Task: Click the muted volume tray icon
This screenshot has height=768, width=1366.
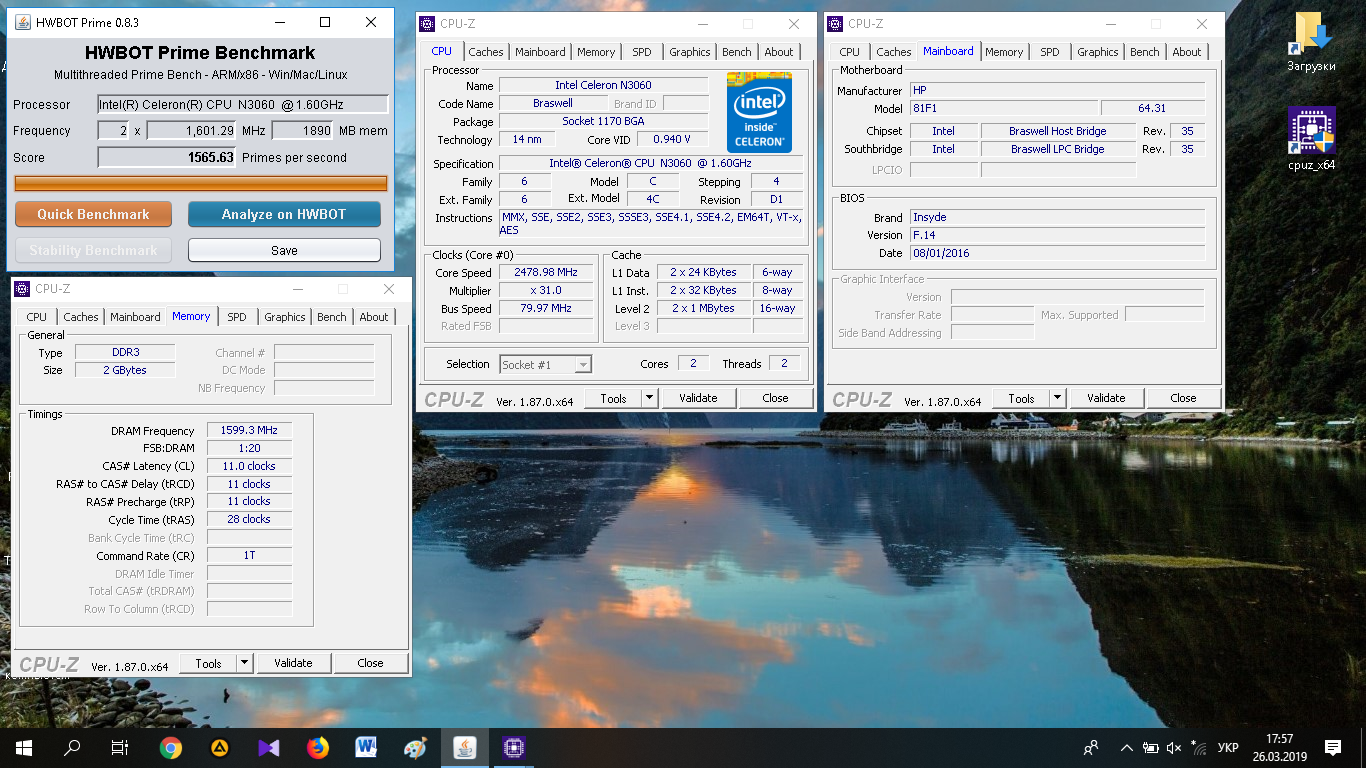Action: click(1174, 747)
